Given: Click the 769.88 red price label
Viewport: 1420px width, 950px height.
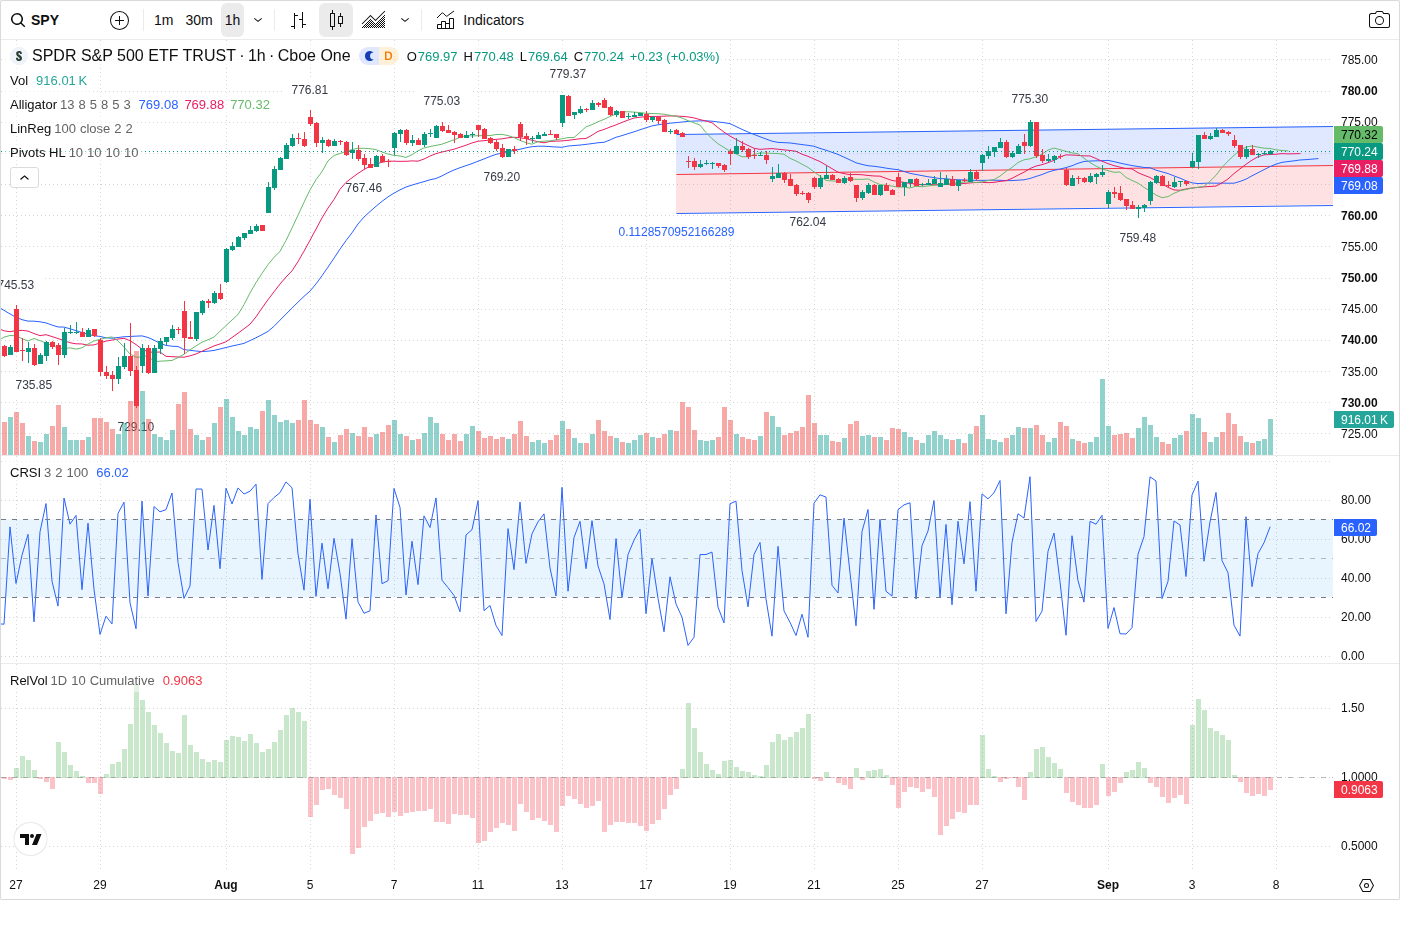Looking at the screenshot, I should (1358, 169).
